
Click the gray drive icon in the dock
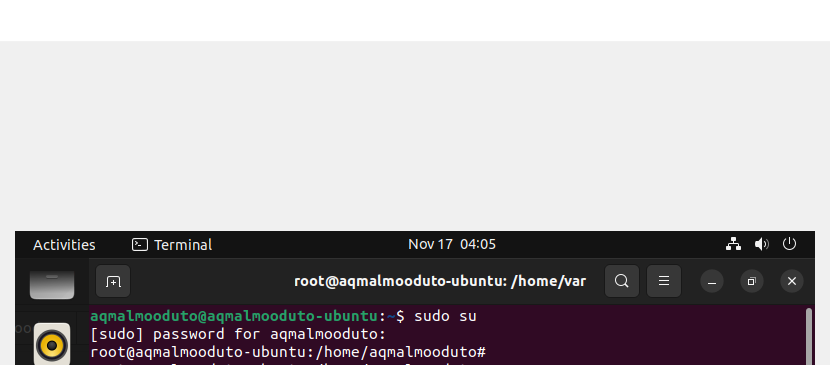point(52,285)
